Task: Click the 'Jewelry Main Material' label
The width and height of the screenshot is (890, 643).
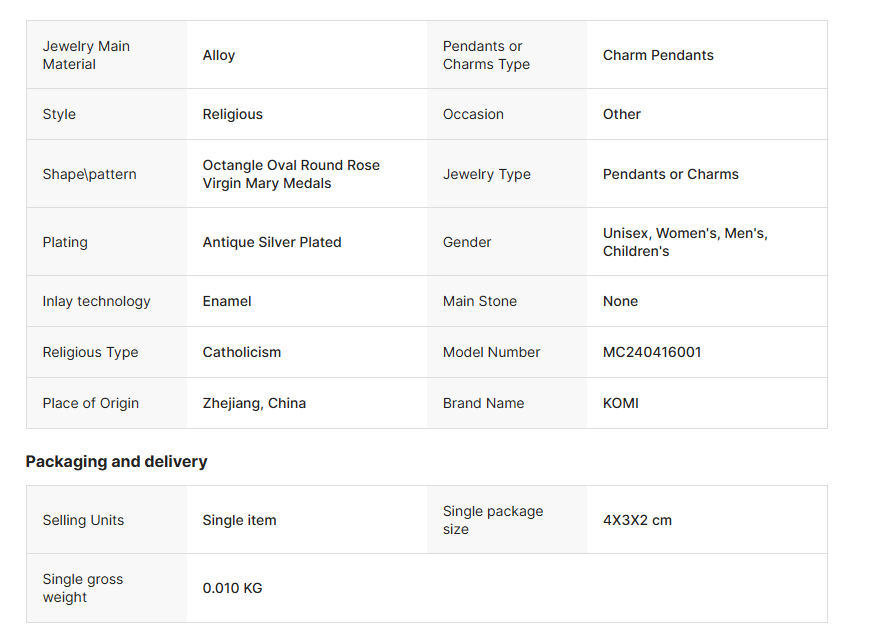Action: (x=86, y=55)
